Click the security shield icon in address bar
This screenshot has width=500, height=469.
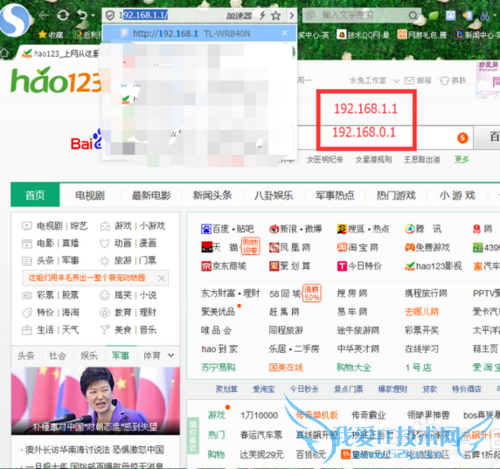110,15
